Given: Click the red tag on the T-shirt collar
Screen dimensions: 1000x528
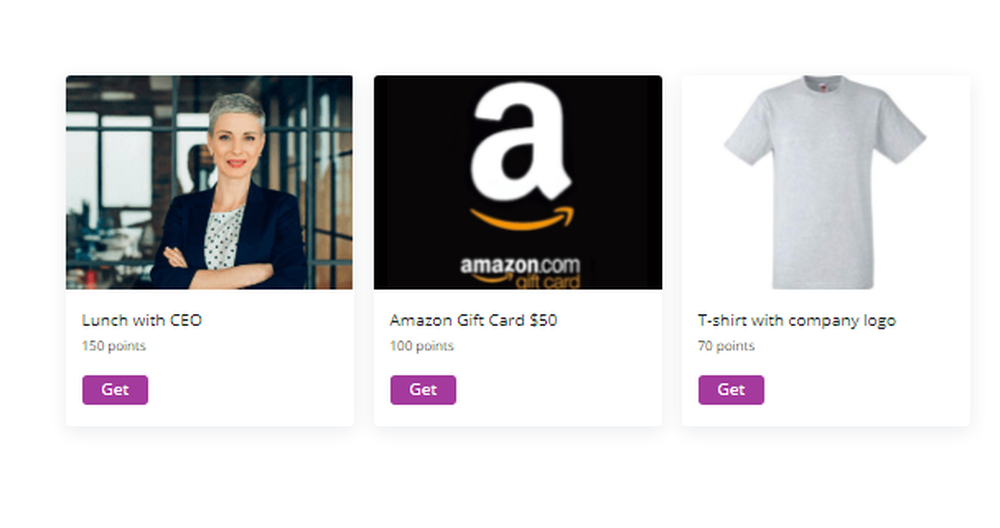Looking at the screenshot, I should (x=824, y=86).
